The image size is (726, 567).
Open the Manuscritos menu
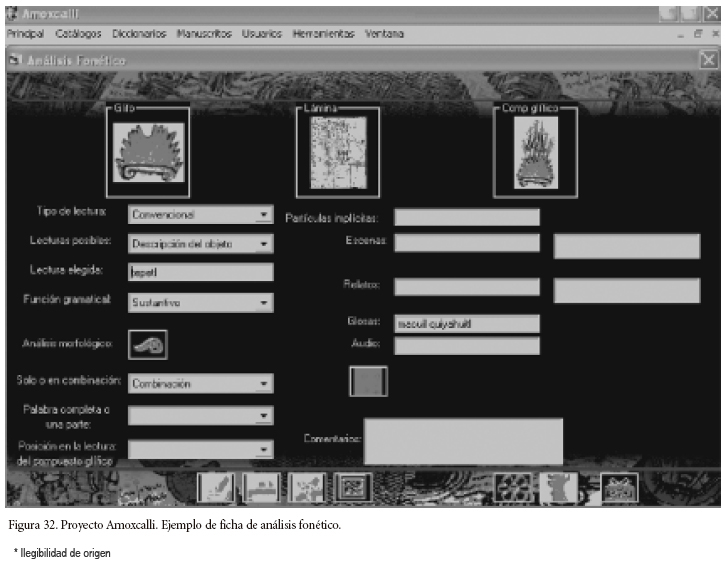(x=204, y=34)
